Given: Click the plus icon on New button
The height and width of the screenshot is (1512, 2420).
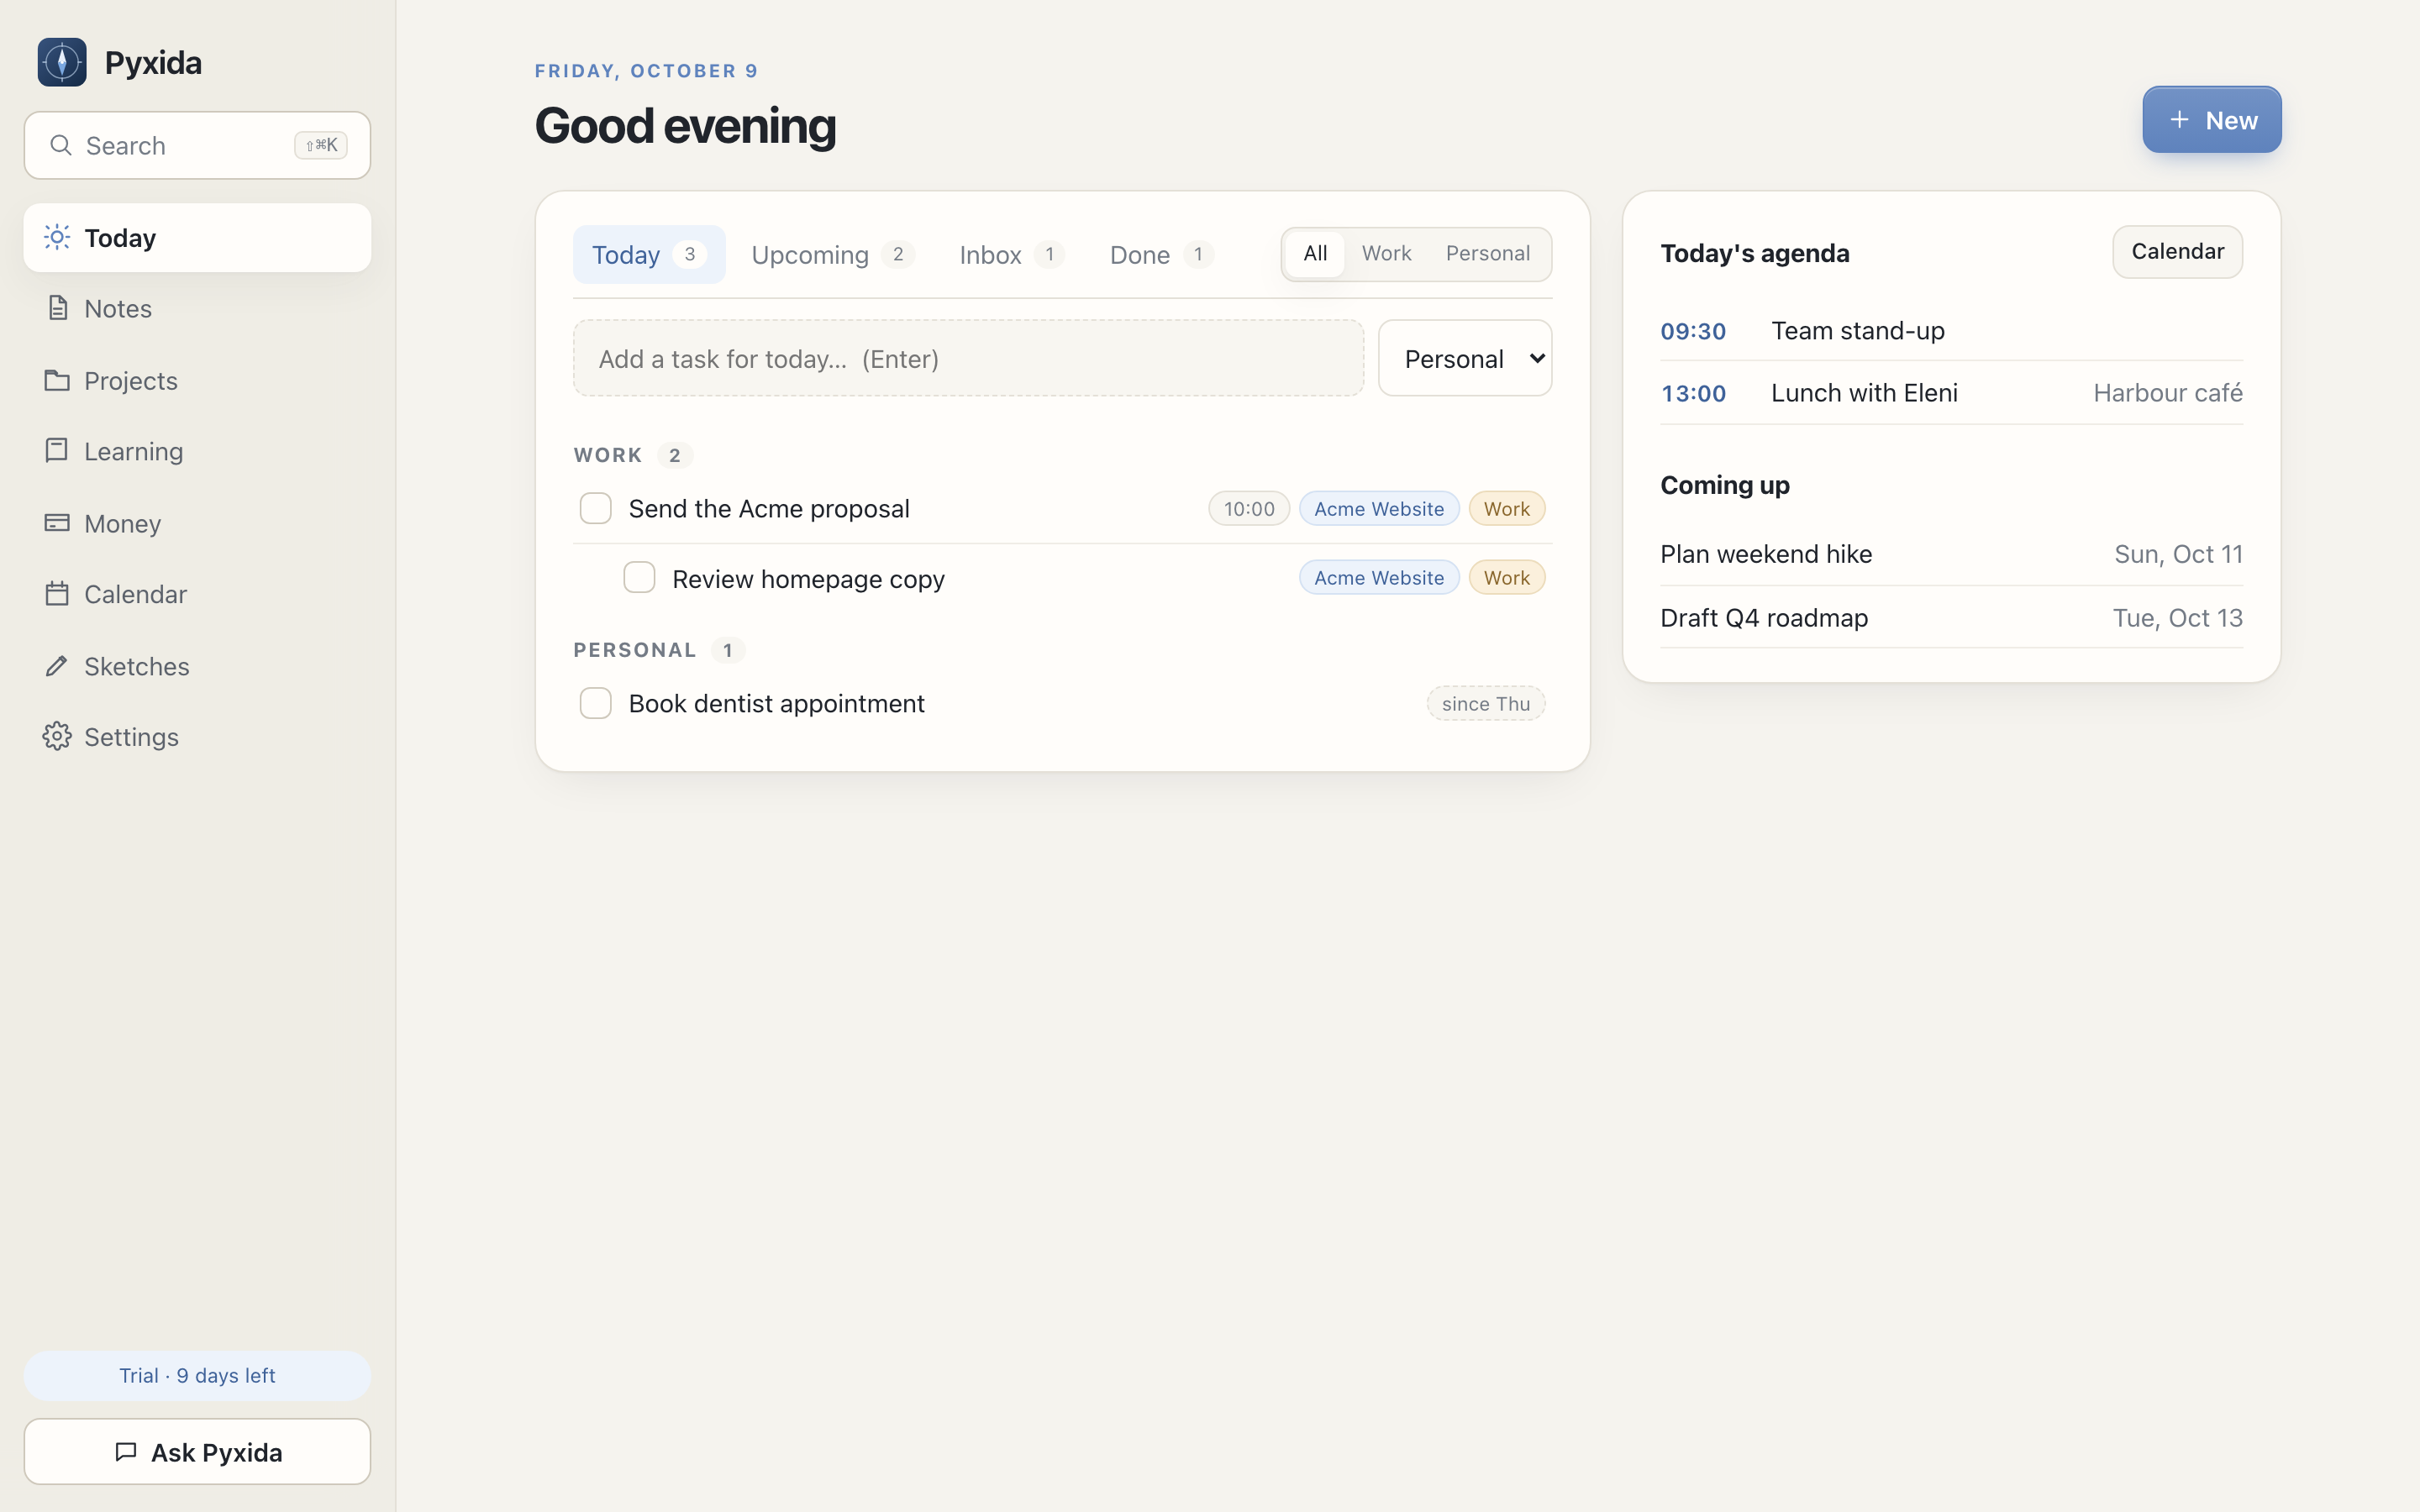Looking at the screenshot, I should pos(2179,119).
